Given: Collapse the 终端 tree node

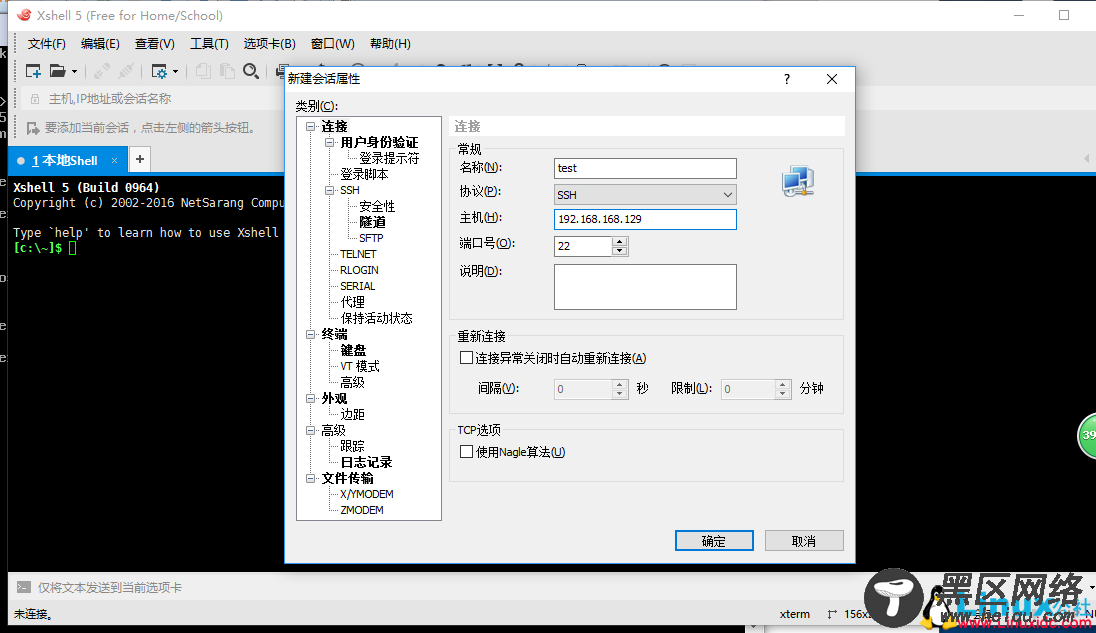Looking at the screenshot, I should [x=310, y=335].
